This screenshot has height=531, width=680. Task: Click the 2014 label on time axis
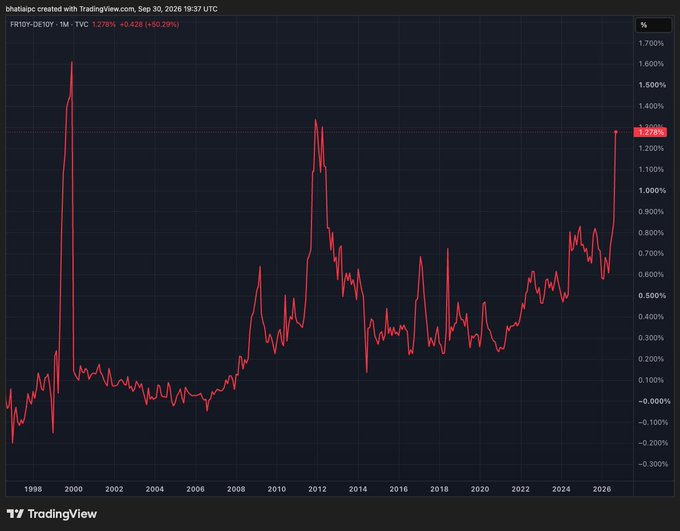[358, 489]
